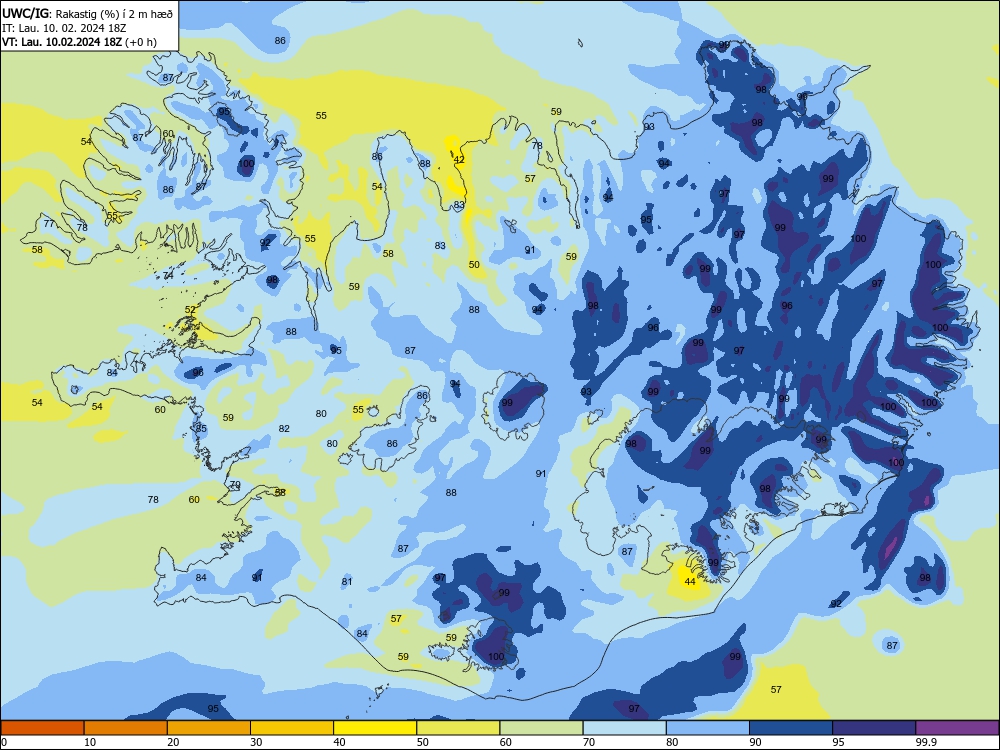This screenshot has height=750, width=1000.
Task: Click the title text 'Rakastig (%) í 2 m hæð'
Action: point(114,13)
